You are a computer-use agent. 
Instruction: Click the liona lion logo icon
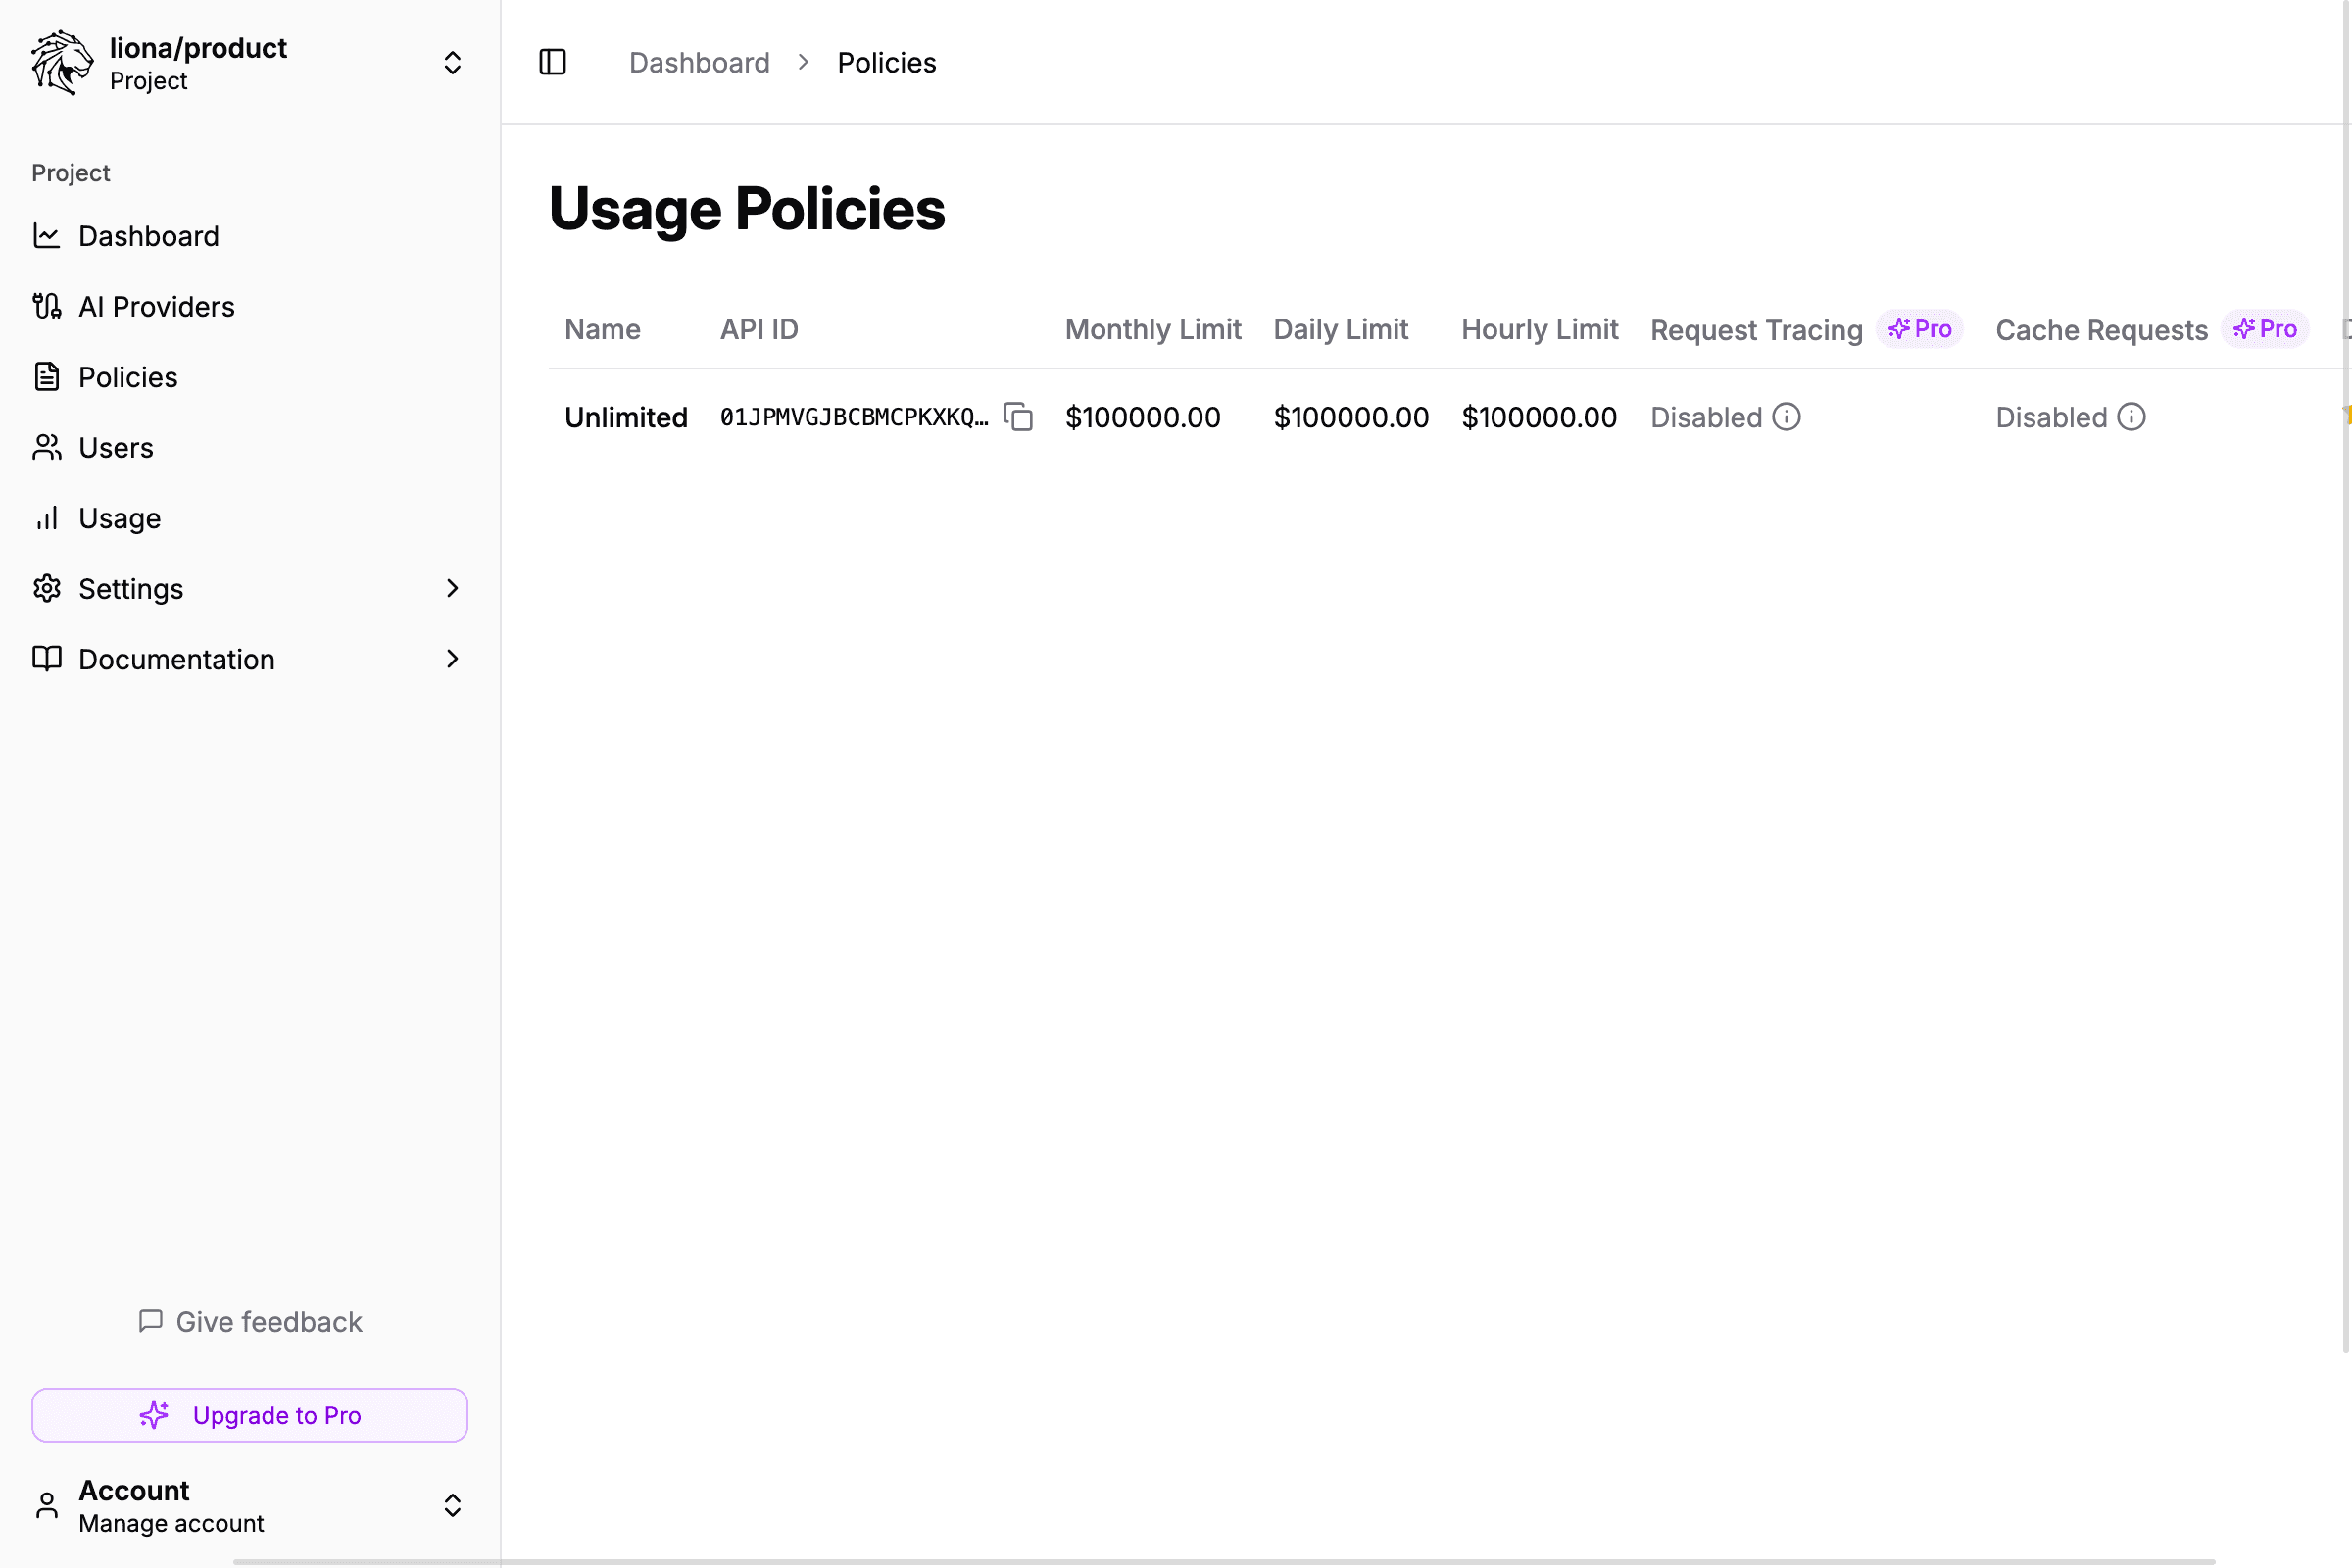coord(62,63)
